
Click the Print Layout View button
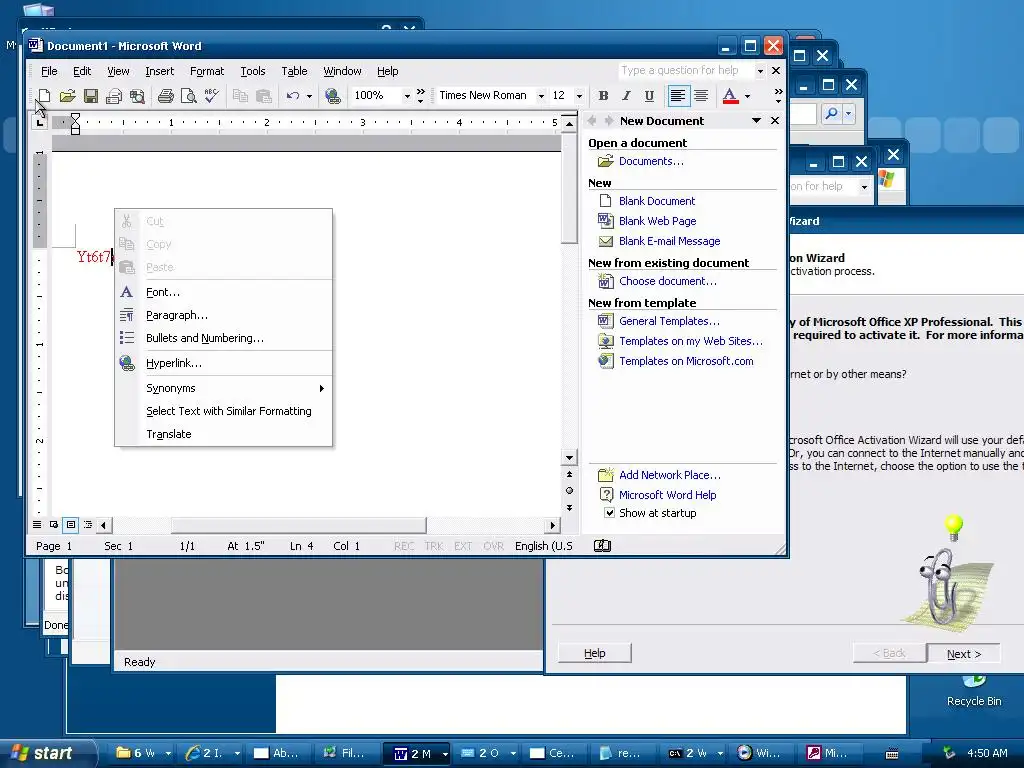[x=71, y=524]
